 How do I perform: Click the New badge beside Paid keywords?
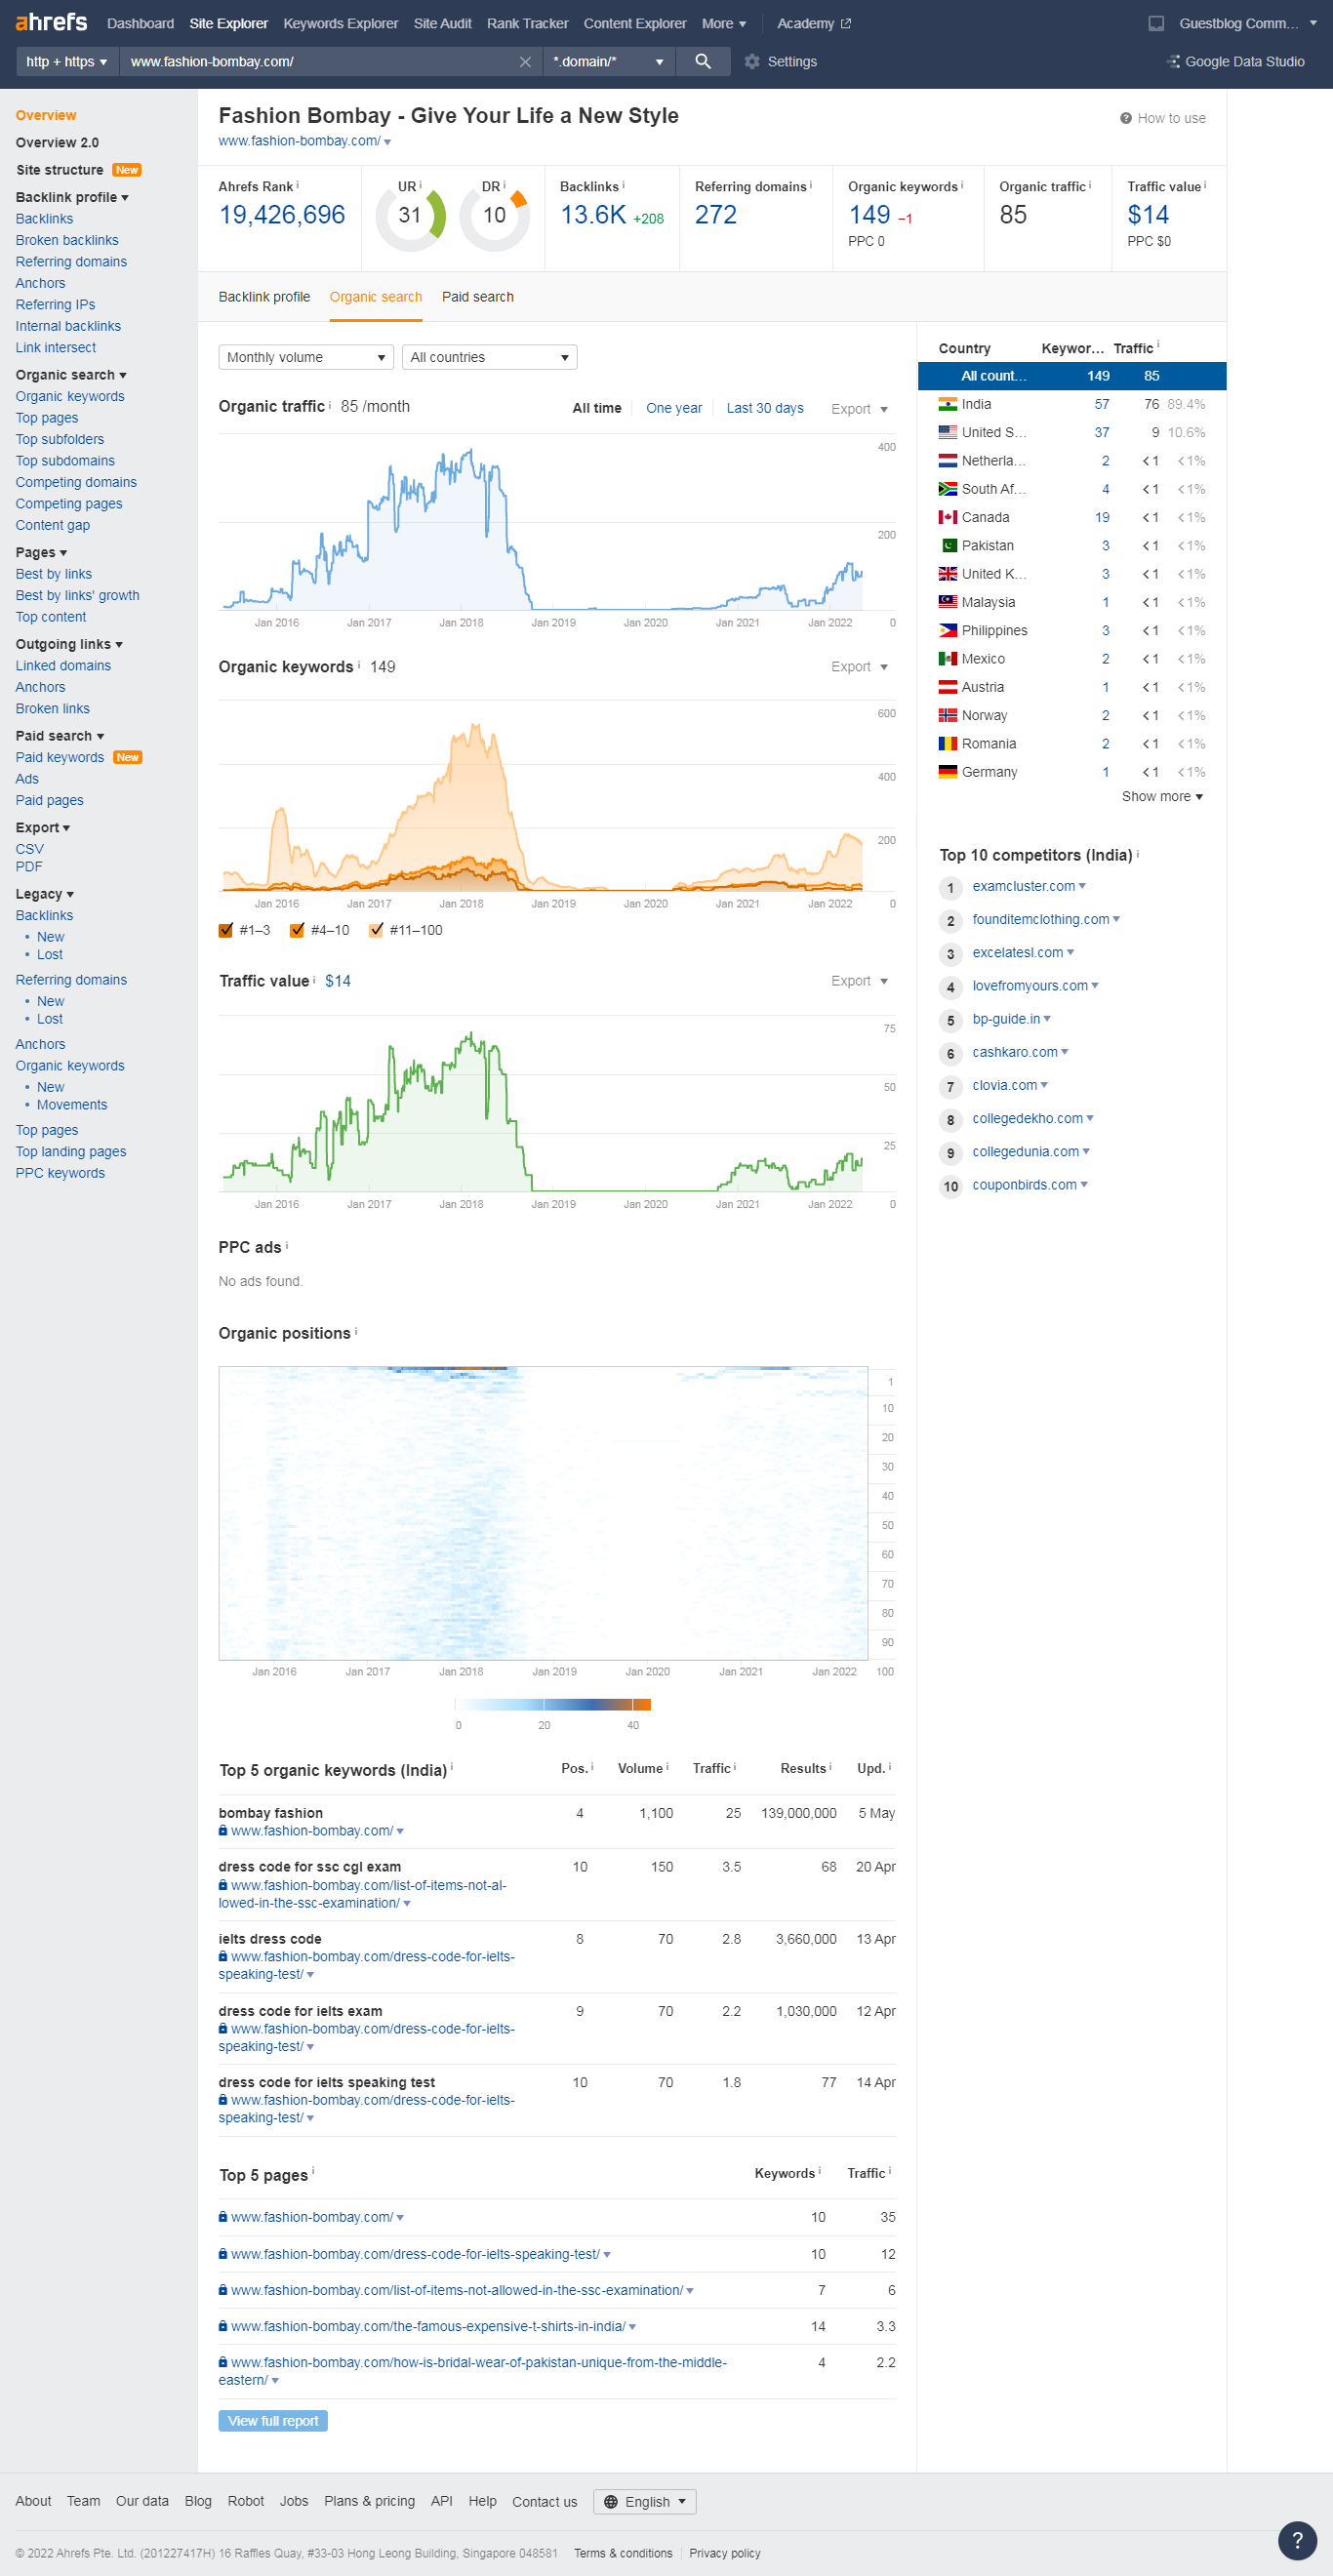(x=128, y=757)
